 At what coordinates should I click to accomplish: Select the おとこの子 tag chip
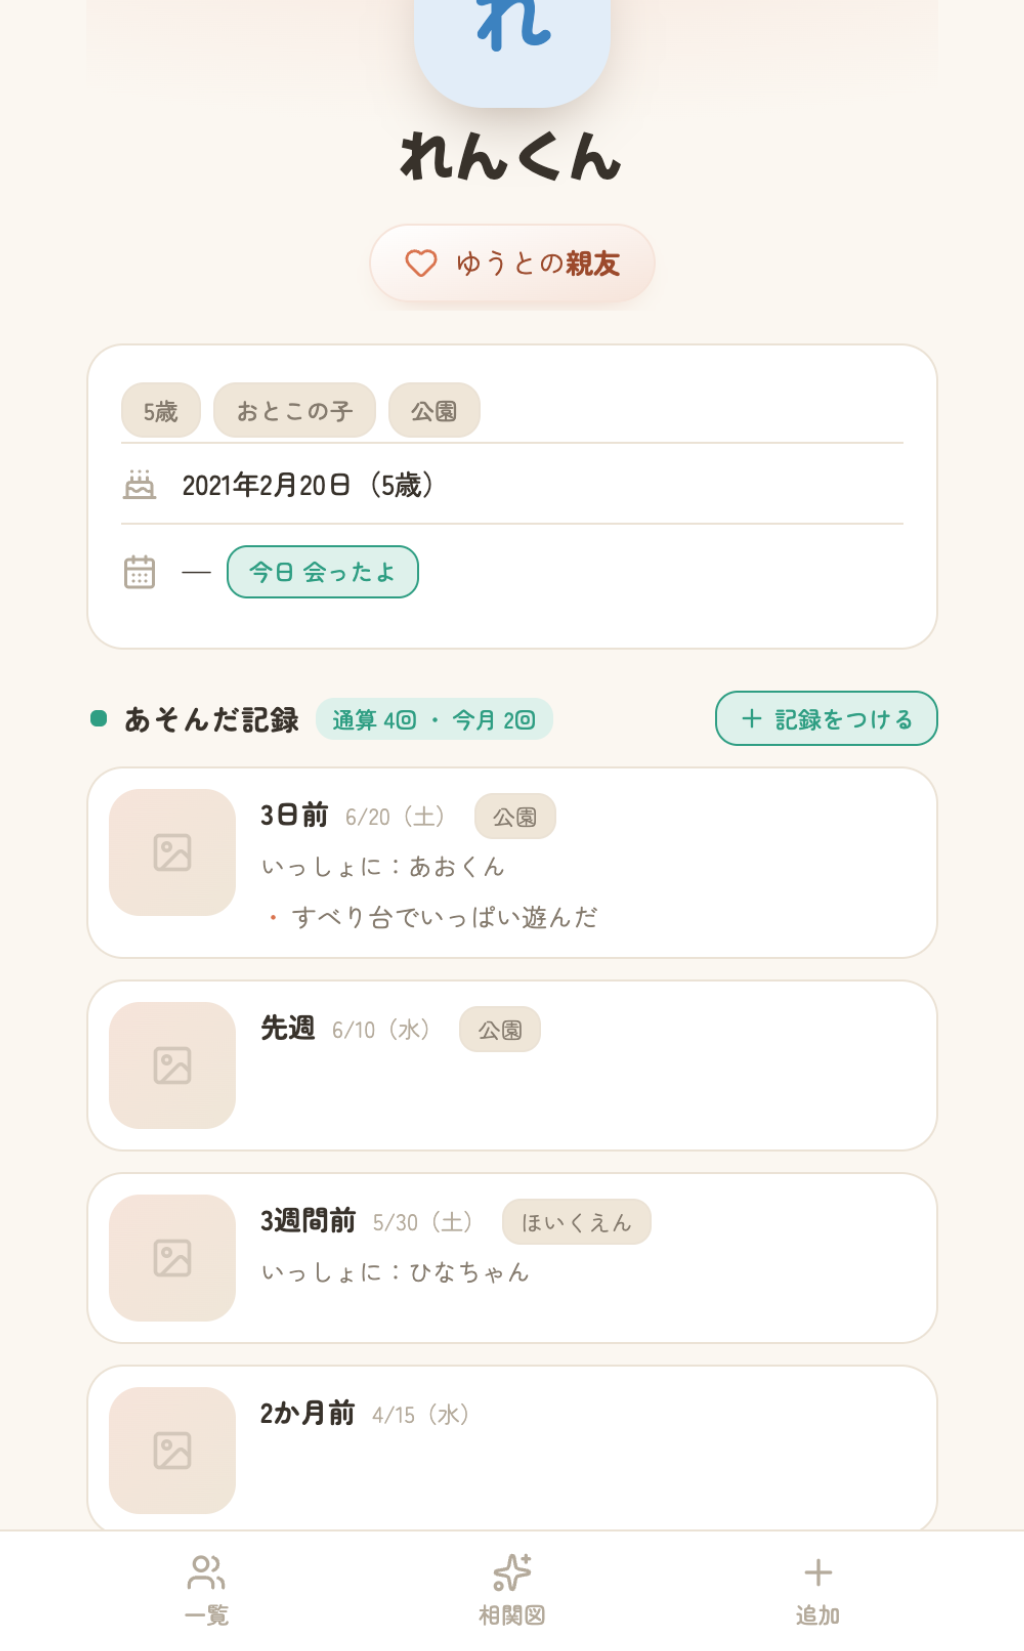tap(294, 411)
